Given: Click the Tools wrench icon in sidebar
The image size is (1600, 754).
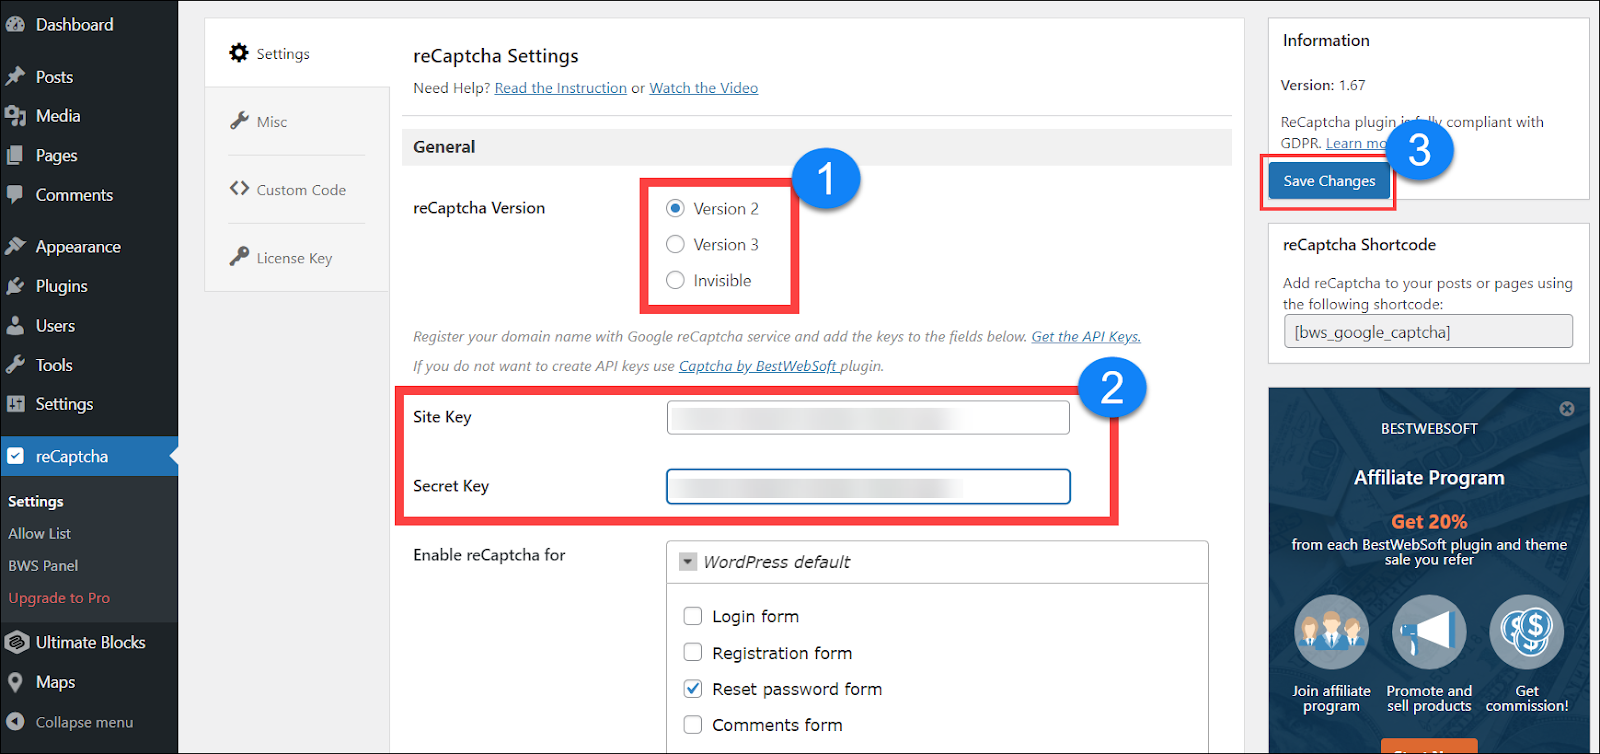Looking at the screenshot, I should pyautogui.click(x=15, y=365).
